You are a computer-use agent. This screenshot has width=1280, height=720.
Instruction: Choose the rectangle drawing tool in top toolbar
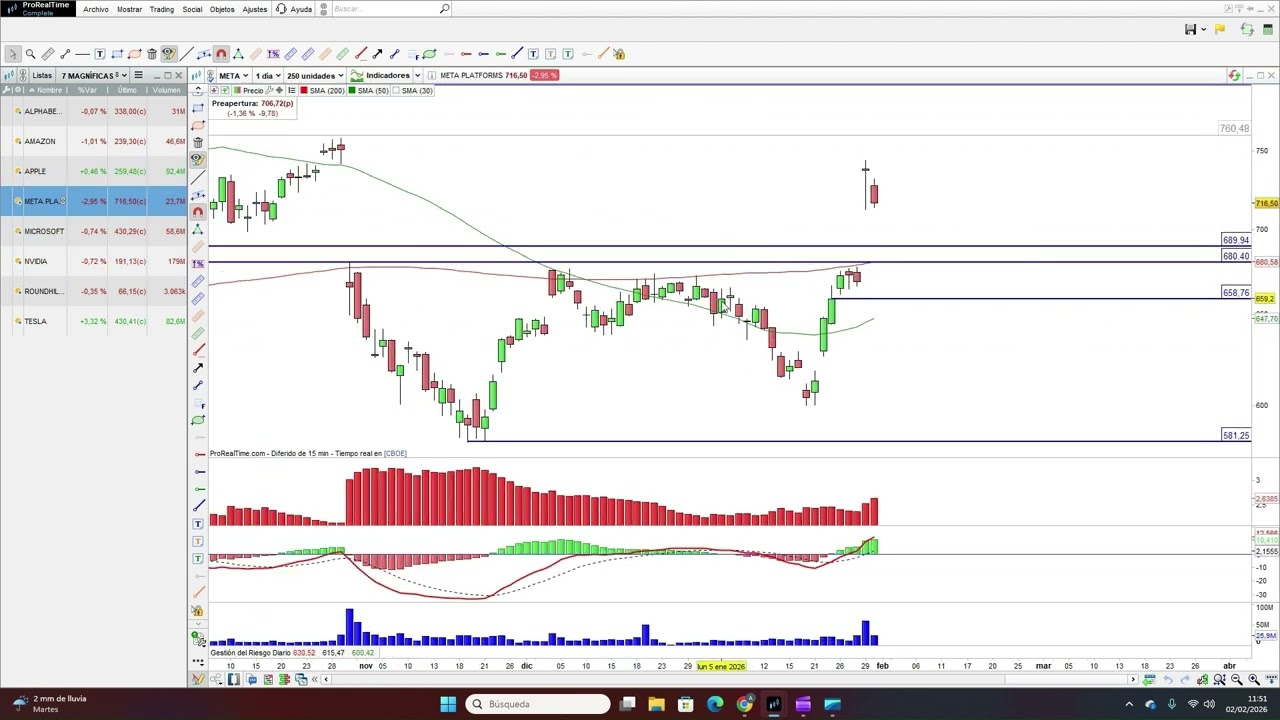tap(117, 54)
